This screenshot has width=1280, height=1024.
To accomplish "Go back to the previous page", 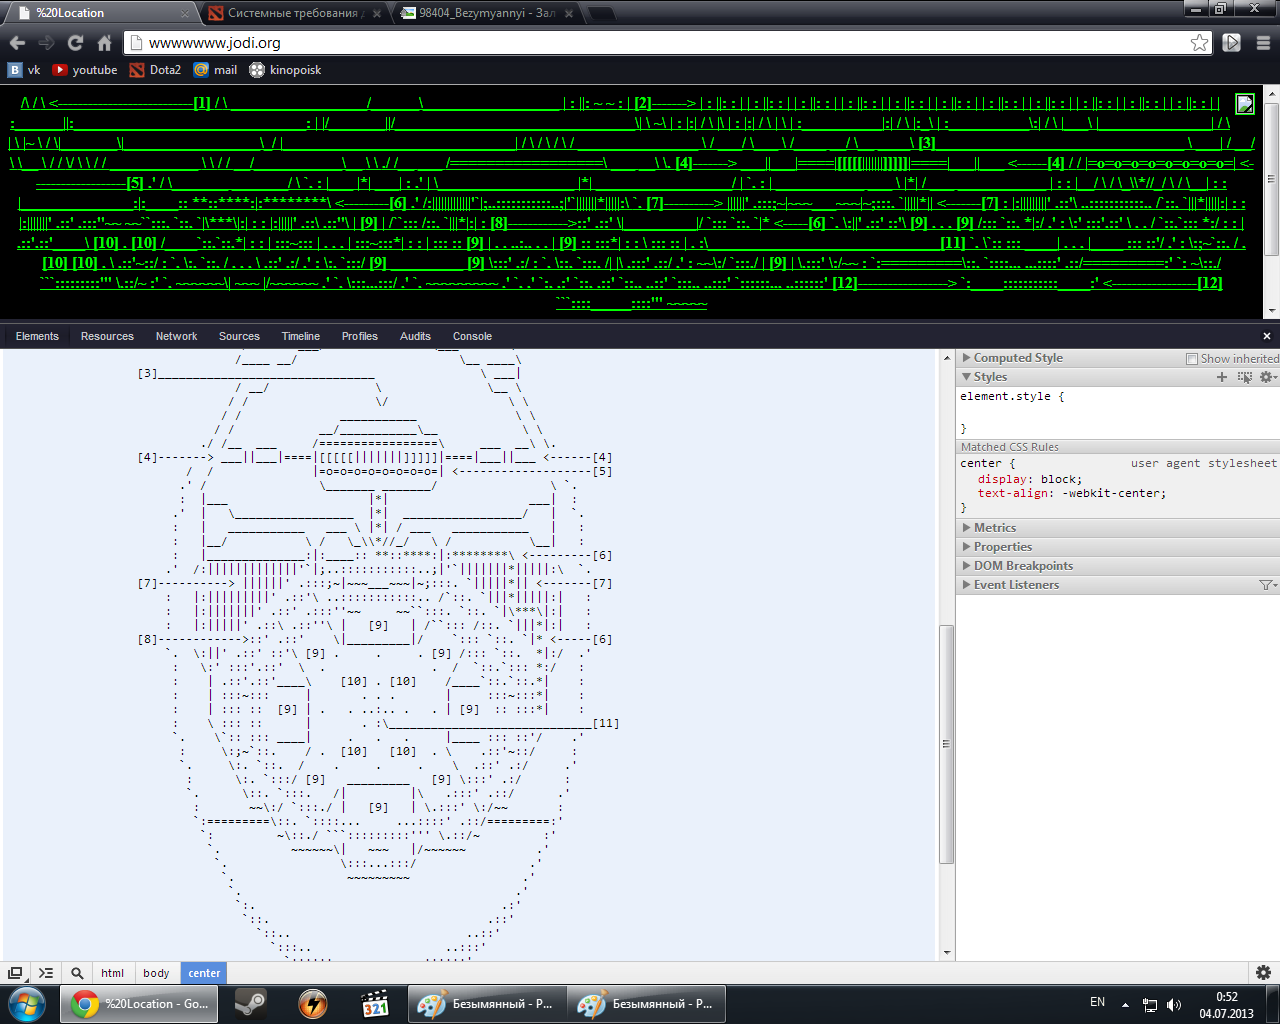I will [x=17, y=43].
